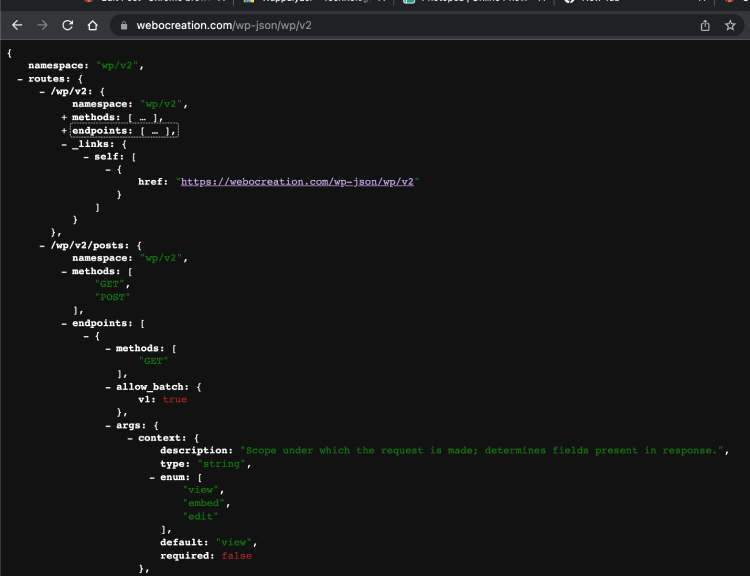
Task: Select the "POST" method value
Action: [x=112, y=297]
